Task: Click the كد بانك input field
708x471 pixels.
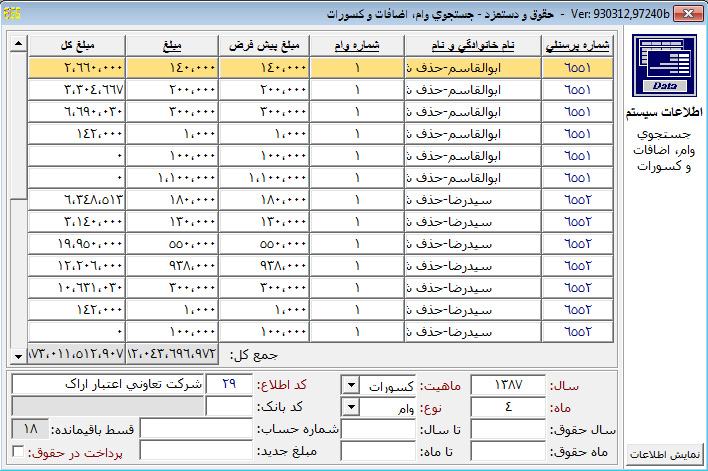Action: pyautogui.click(x=229, y=406)
